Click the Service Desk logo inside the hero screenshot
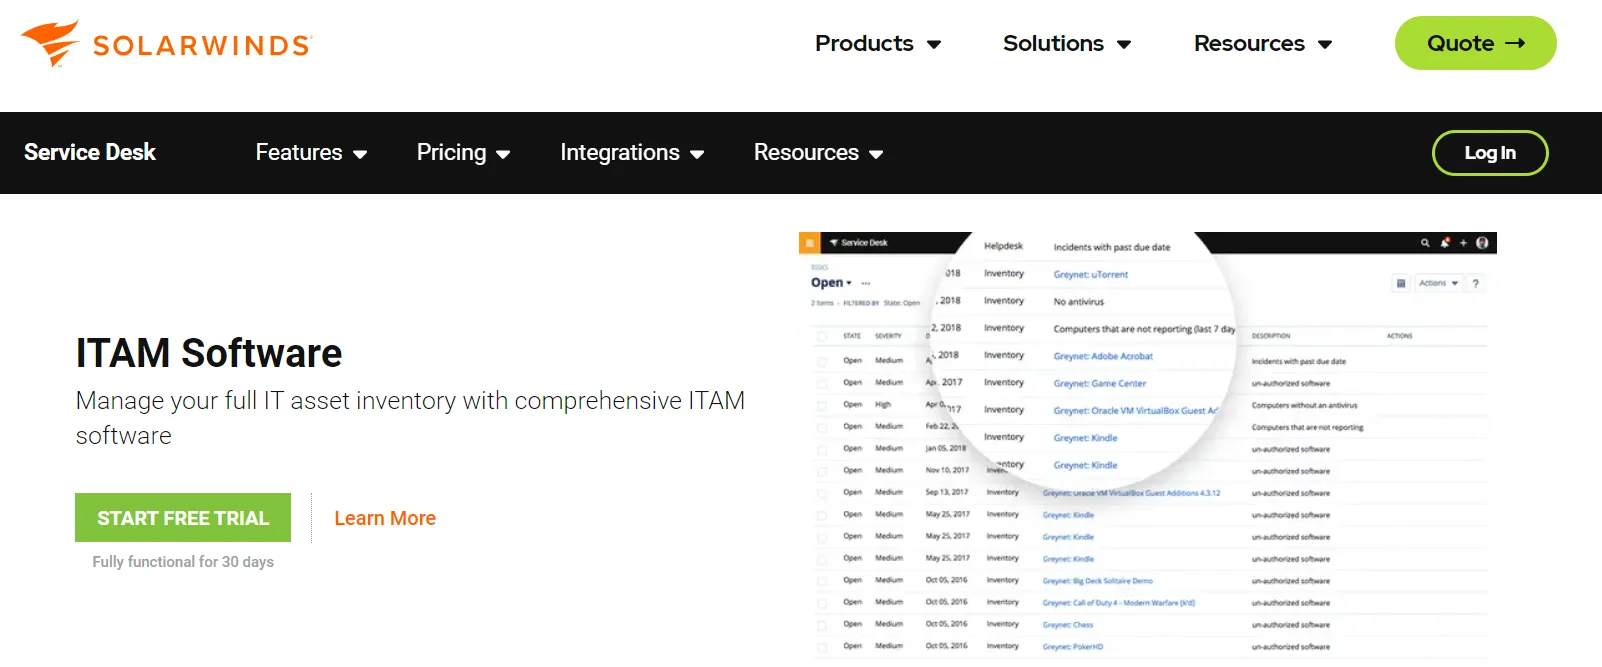Image resolution: width=1602 pixels, height=667 pixels. tap(859, 243)
